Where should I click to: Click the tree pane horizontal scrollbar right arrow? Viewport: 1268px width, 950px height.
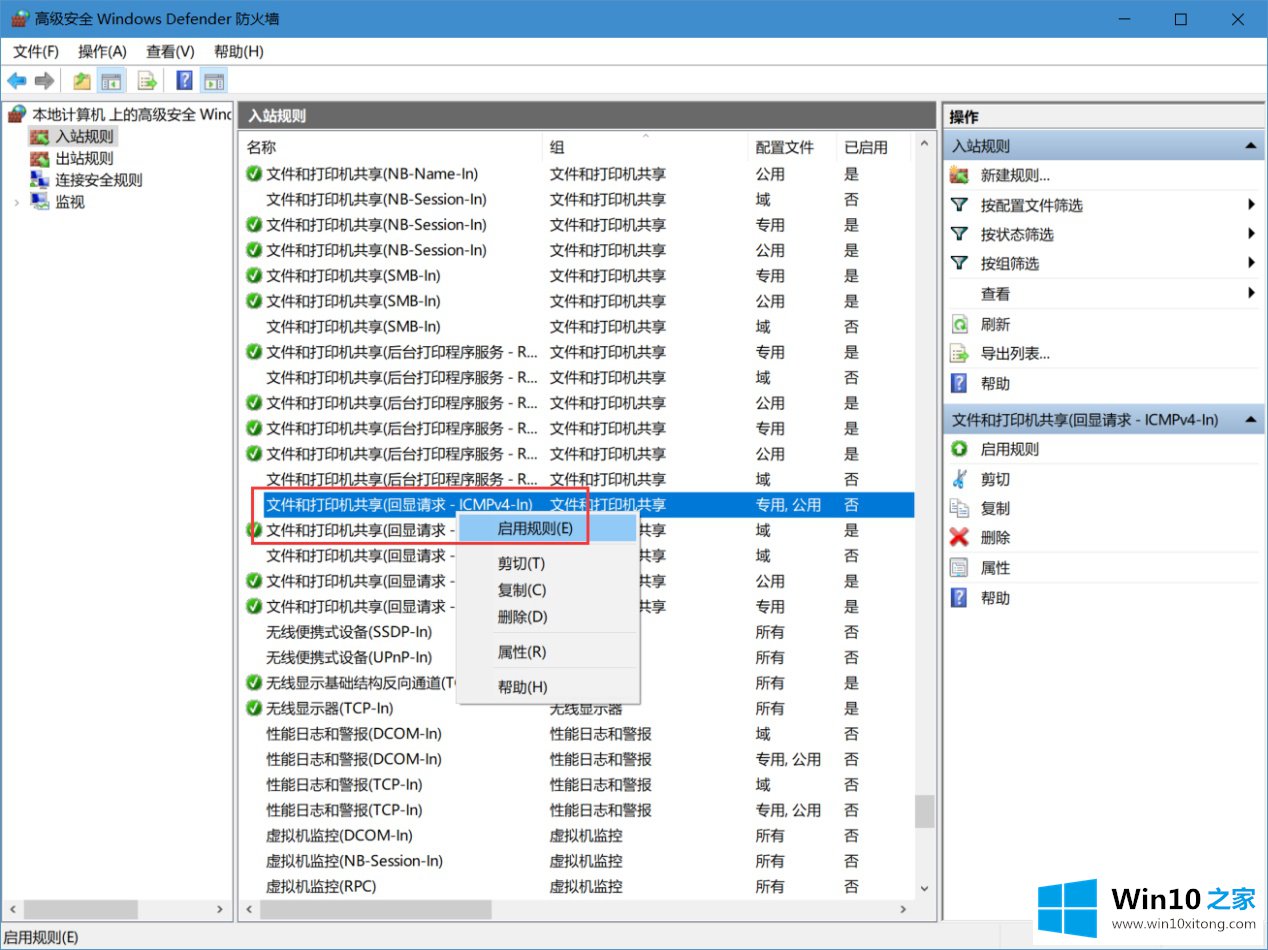221,909
